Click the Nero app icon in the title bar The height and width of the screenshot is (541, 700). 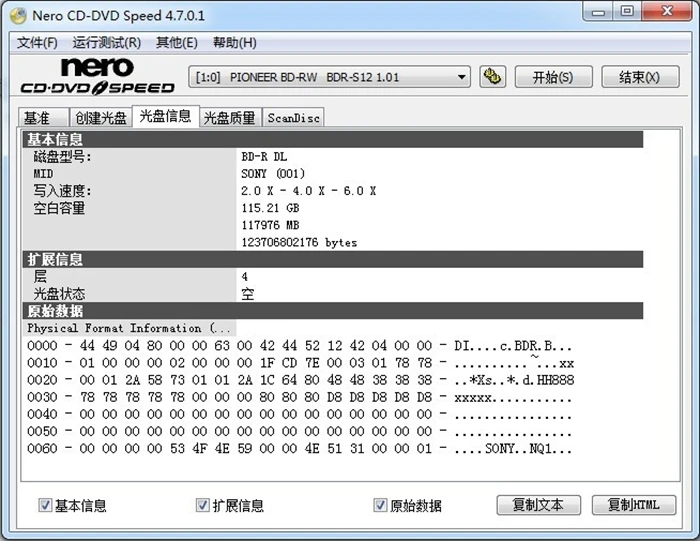[18, 16]
